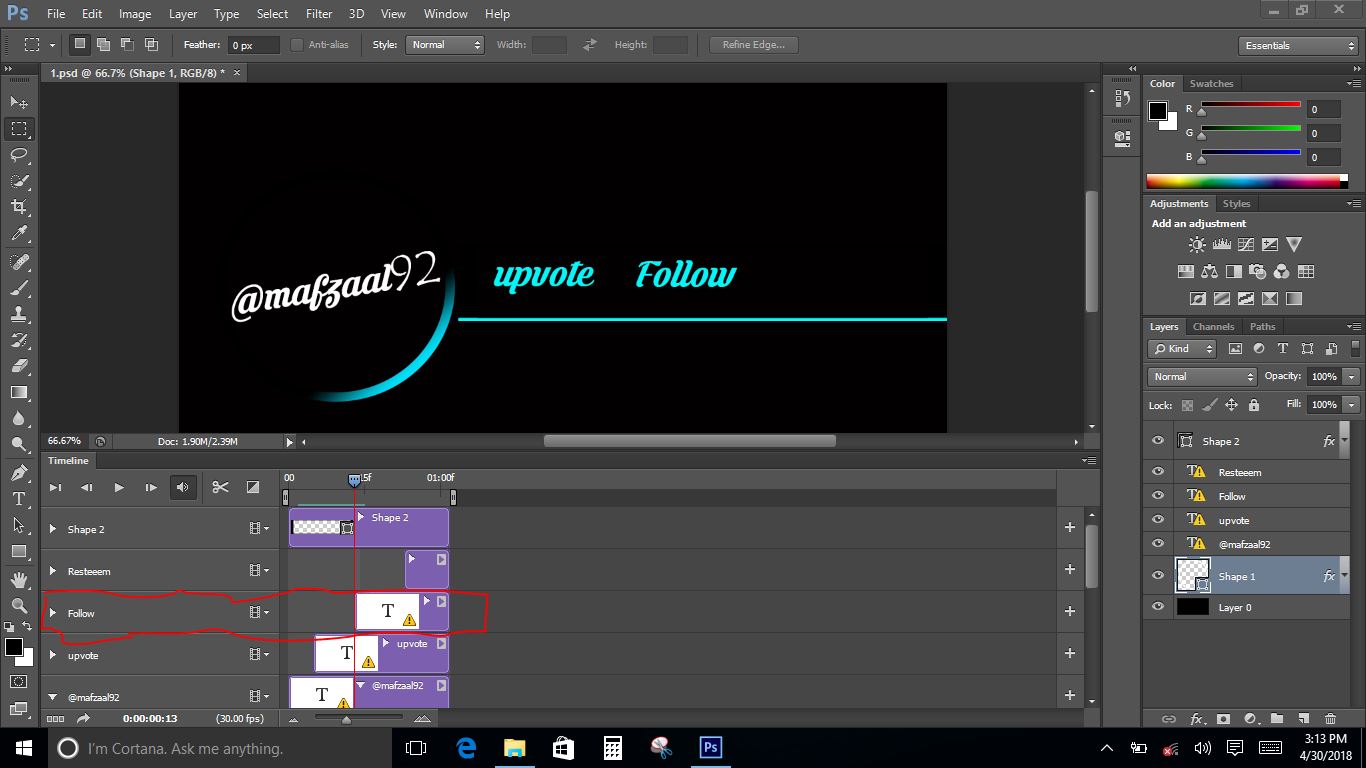Add media to Shape 2 track
Viewport: 1366px width, 768px height.
pos(1069,527)
